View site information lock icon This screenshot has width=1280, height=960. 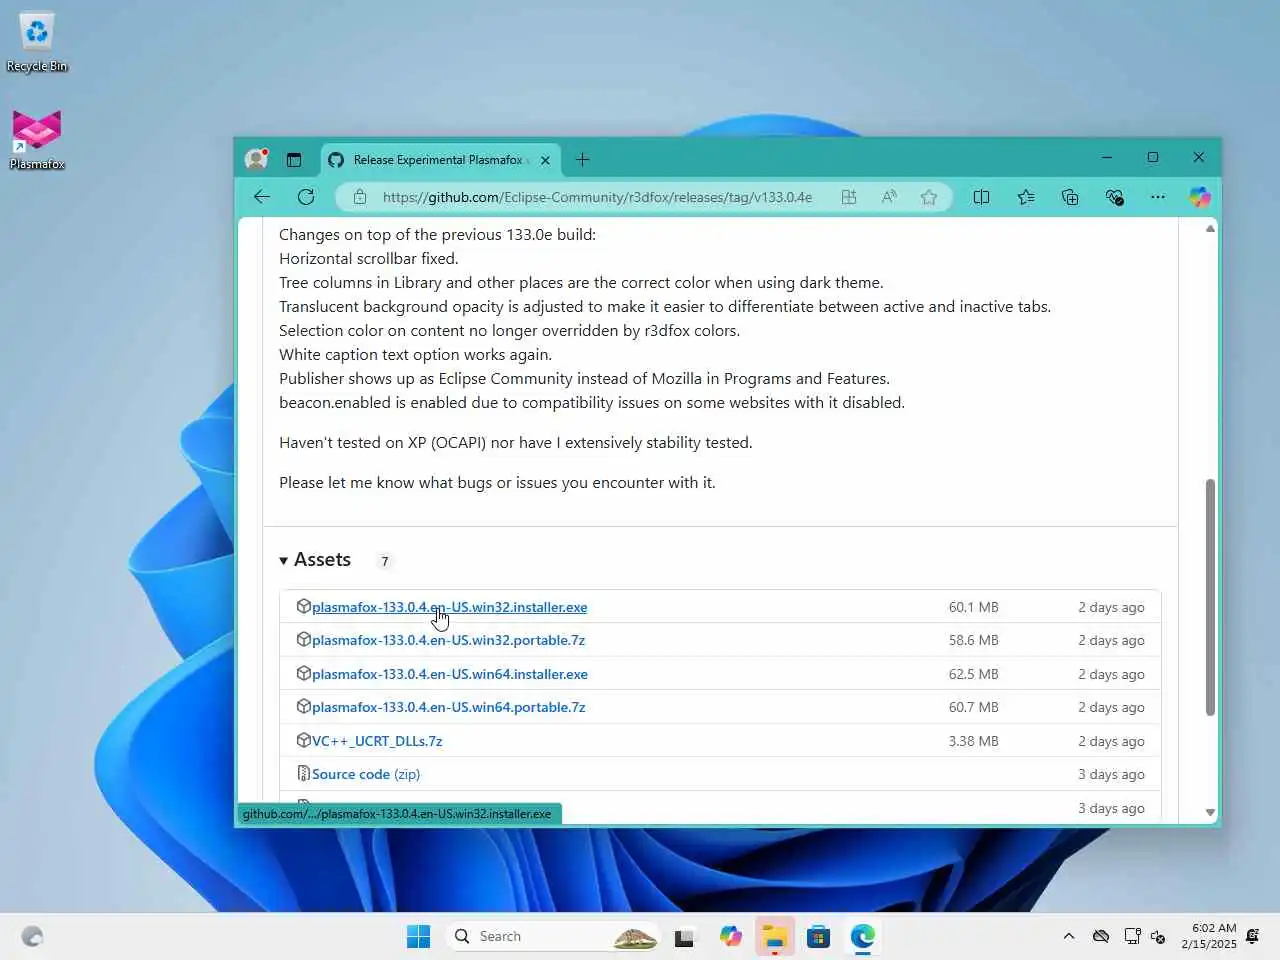(x=360, y=197)
